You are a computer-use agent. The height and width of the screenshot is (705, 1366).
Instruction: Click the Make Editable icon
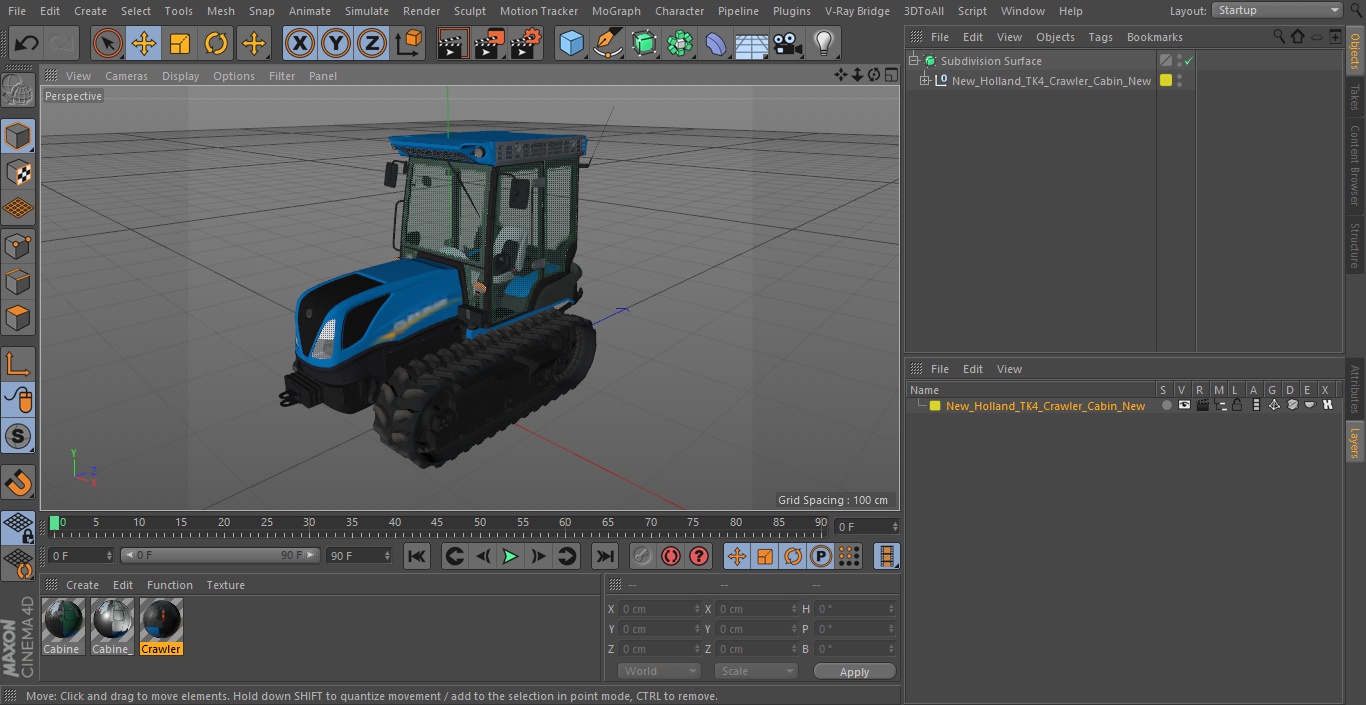18,92
